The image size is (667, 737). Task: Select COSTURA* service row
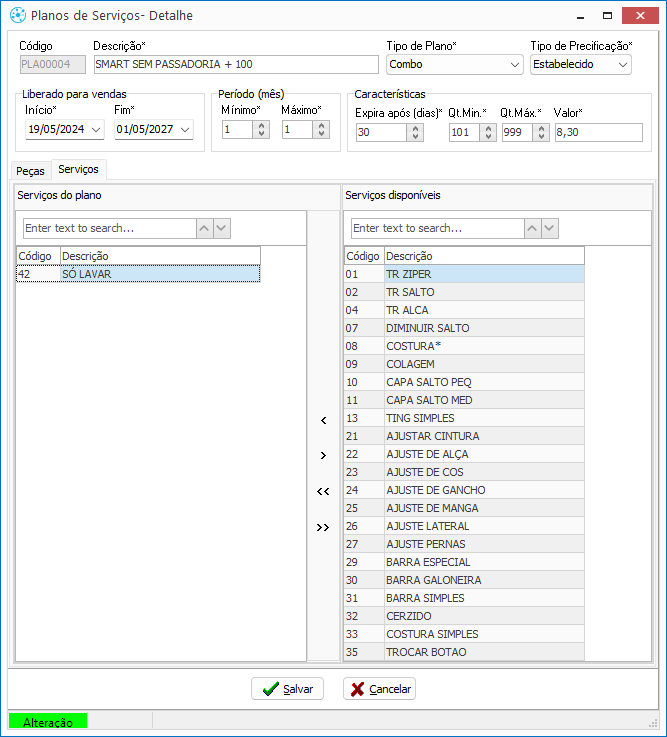[464, 346]
